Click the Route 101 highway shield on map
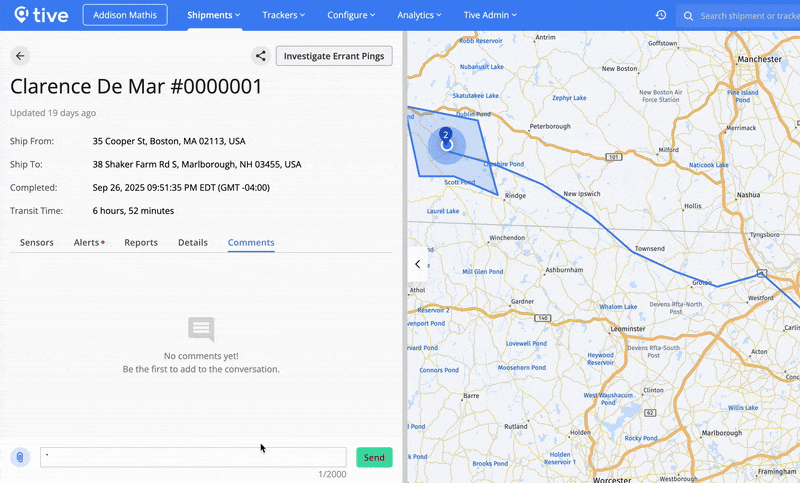Image resolution: width=800 pixels, height=483 pixels. tap(614, 157)
